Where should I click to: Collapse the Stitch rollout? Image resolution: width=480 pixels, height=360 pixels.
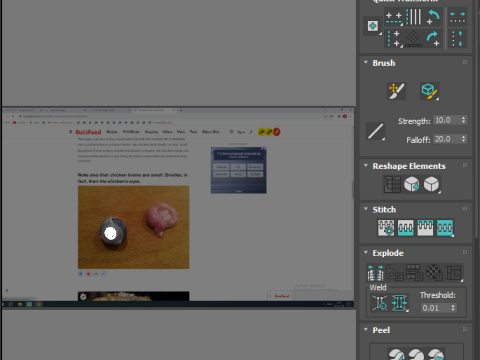366,209
